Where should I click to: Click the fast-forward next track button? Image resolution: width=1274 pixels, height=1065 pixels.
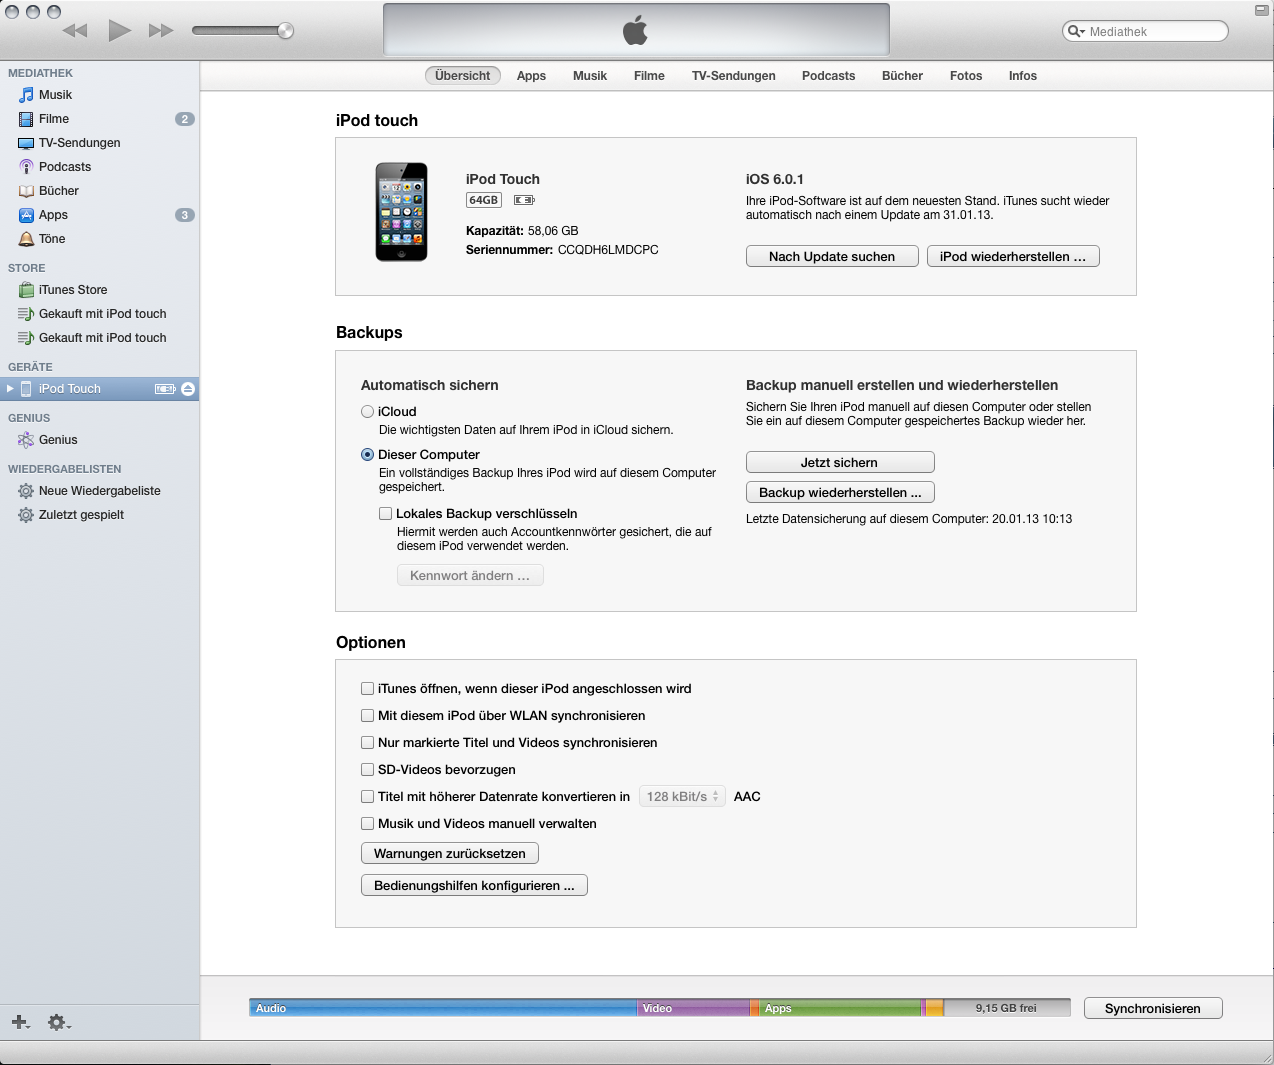pos(161,31)
